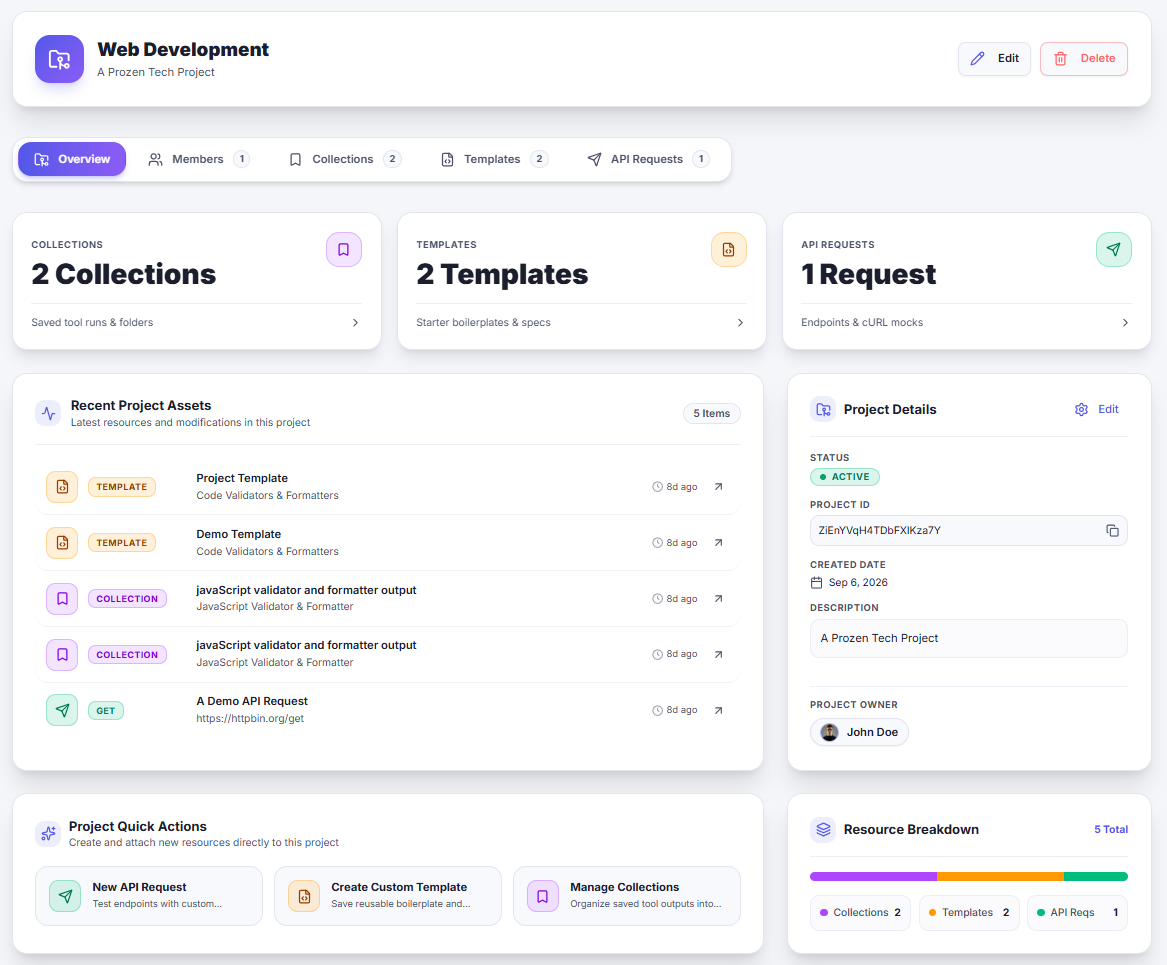Image resolution: width=1167 pixels, height=965 pixels.
Task: Click the GET method badge
Action: coord(106,711)
